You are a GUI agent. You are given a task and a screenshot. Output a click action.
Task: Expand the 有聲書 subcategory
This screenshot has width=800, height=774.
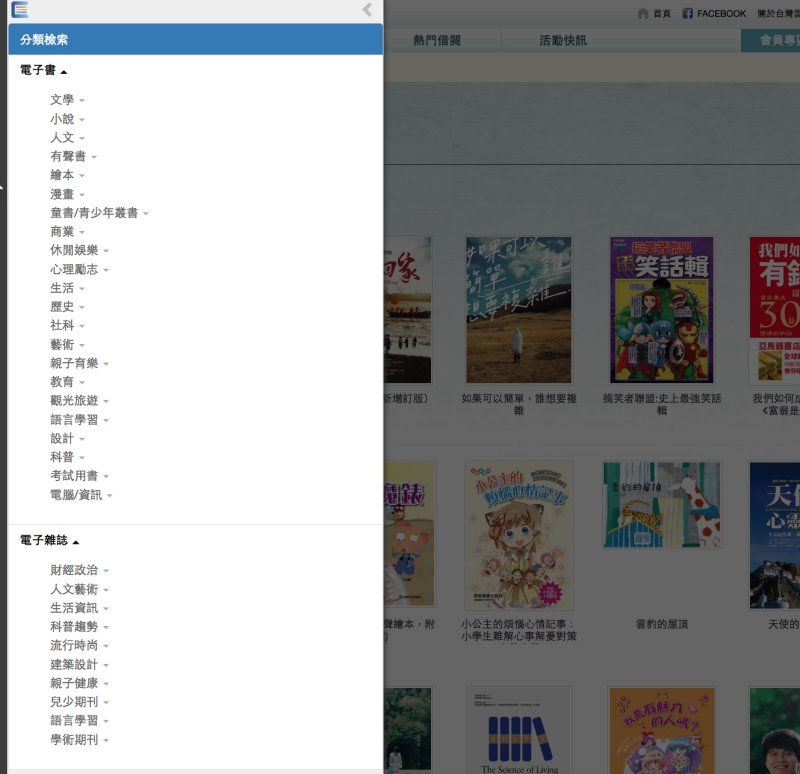point(73,157)
